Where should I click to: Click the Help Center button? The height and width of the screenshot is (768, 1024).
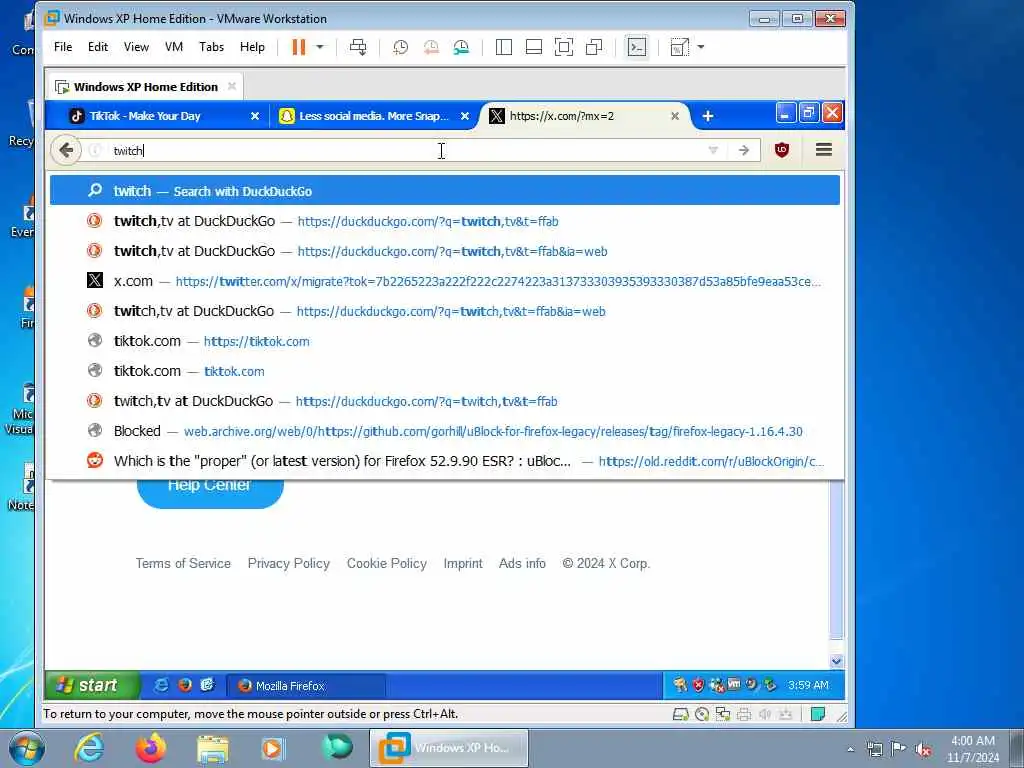coord(210,493)
